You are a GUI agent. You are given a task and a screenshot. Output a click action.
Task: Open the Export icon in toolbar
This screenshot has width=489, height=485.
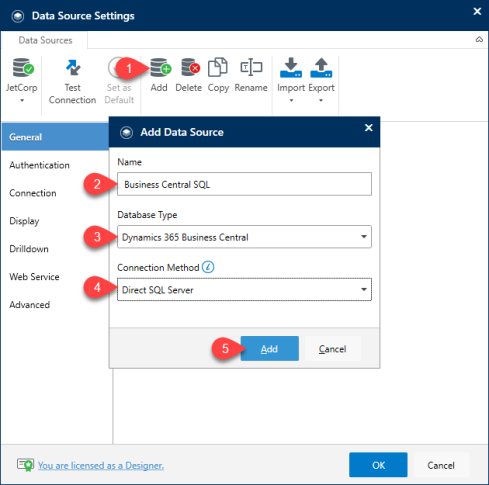(x=321, y=68)
